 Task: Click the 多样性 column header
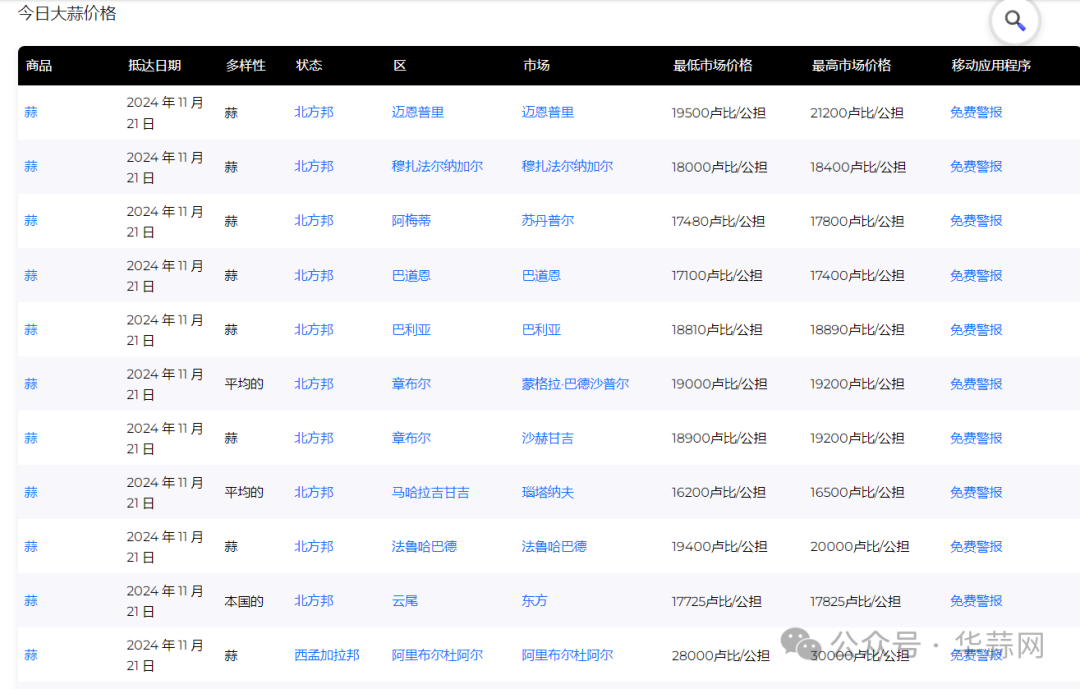coord(246,65)
